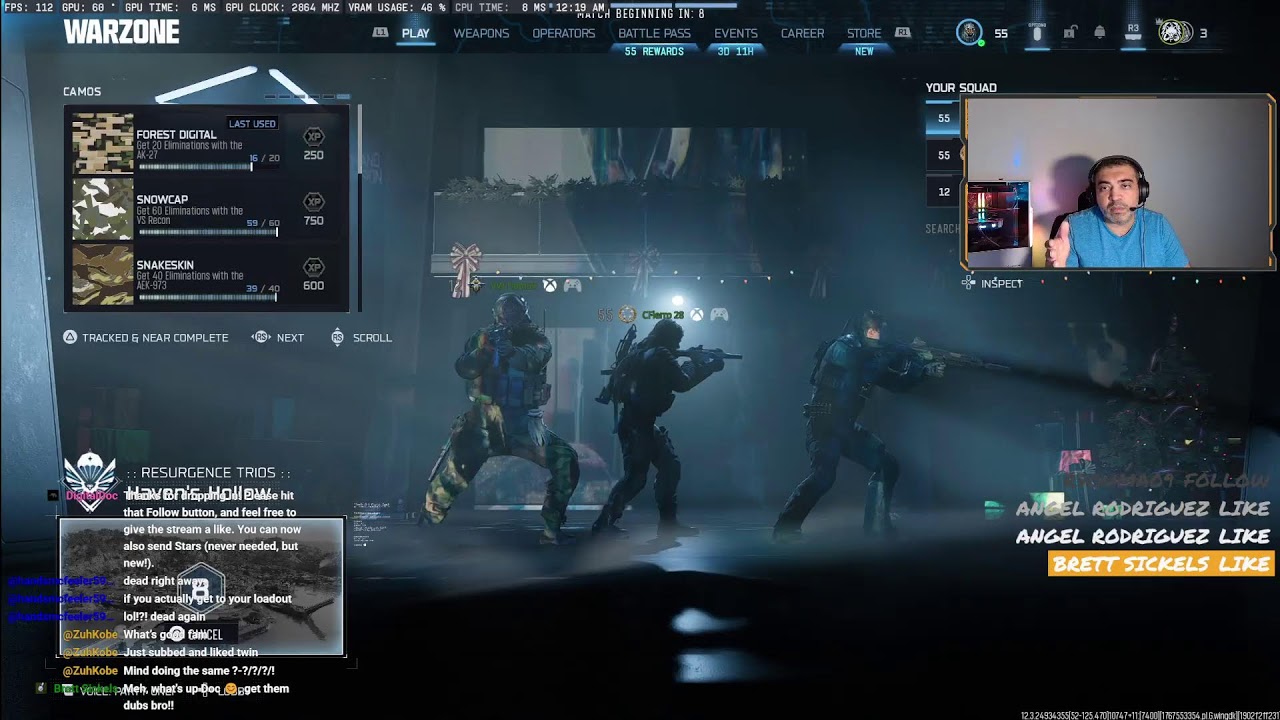Image resolution: width=1280 pixels, height=720 pixels.
Task: Click the player level 55 in header
Action: [x=1001, y=33]
